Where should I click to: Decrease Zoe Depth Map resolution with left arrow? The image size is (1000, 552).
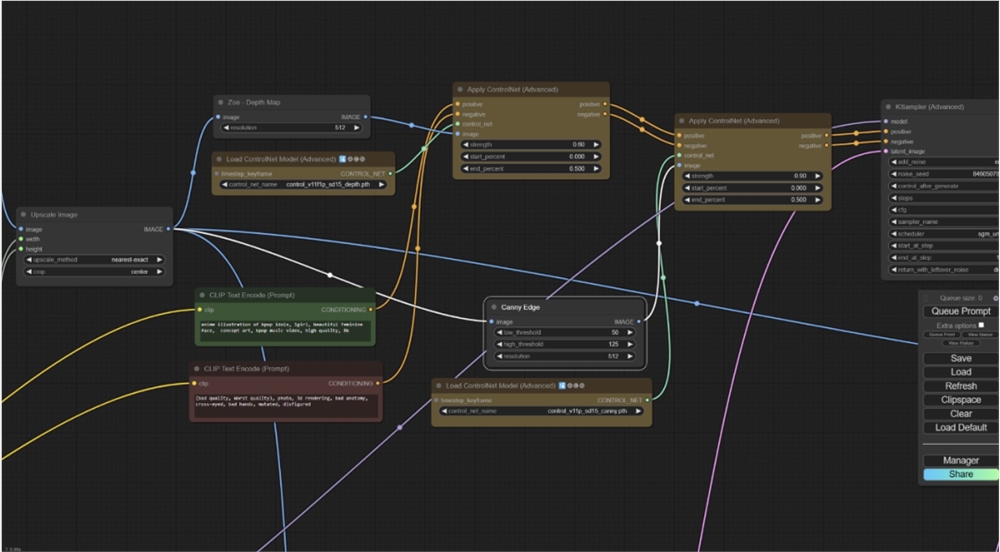click(226, 128)
